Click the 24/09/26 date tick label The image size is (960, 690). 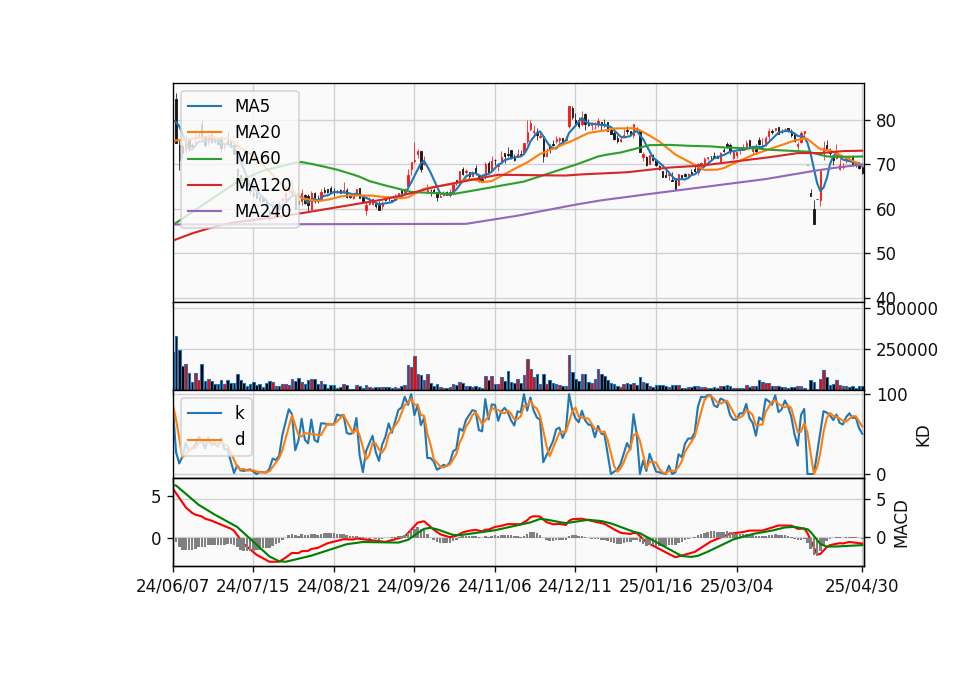tap(413, 586)
